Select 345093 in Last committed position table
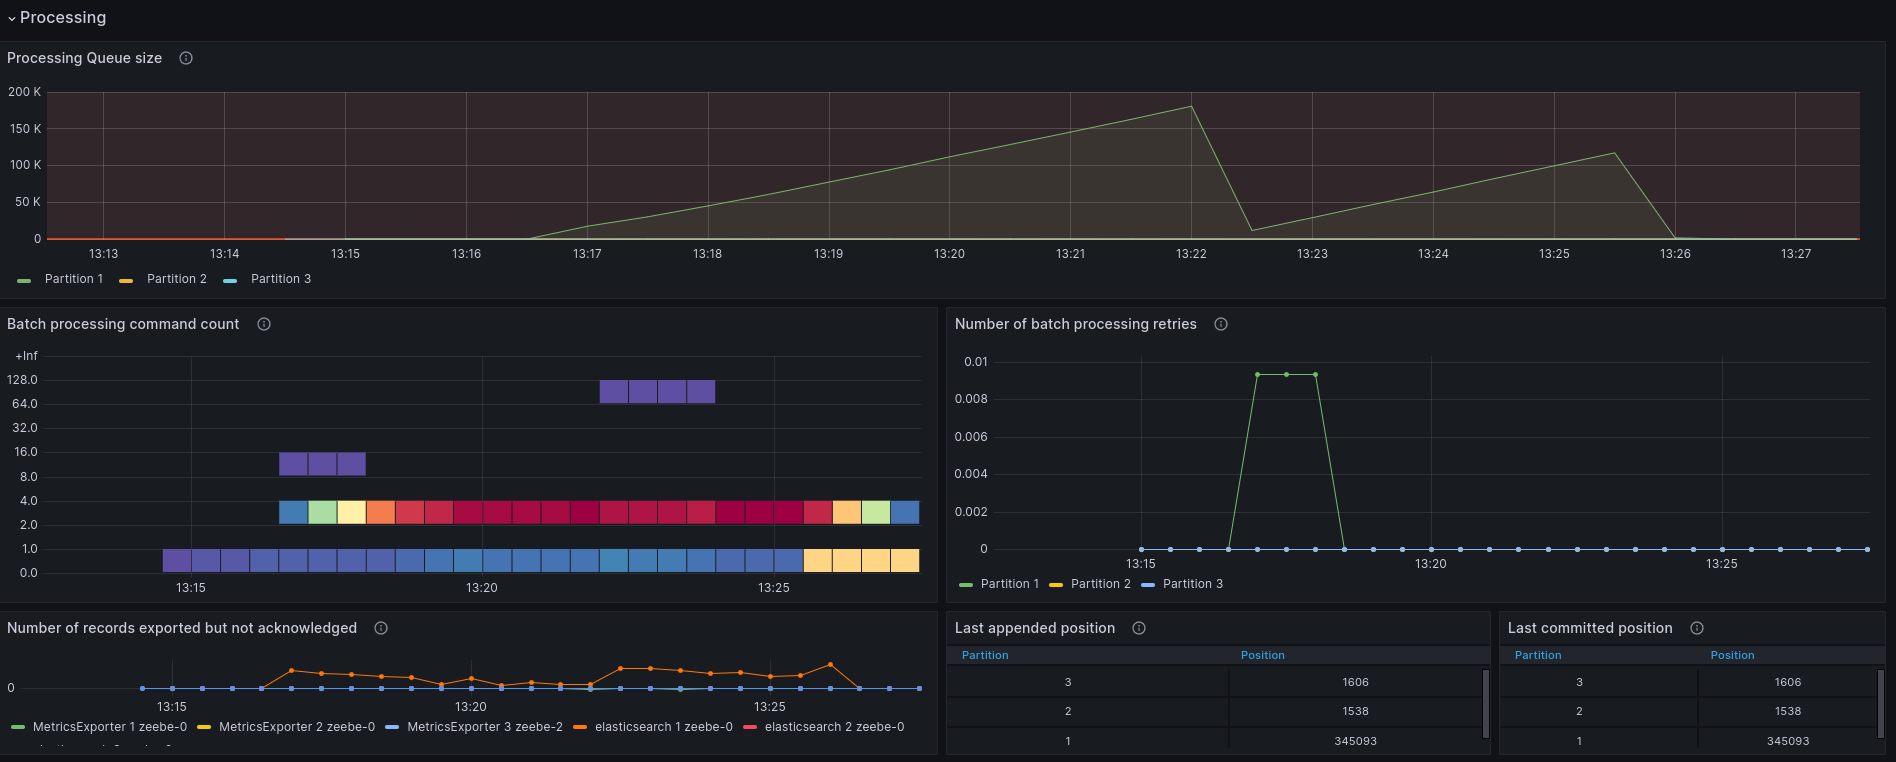This screenshot has width=1896, height=762. 1788,741
